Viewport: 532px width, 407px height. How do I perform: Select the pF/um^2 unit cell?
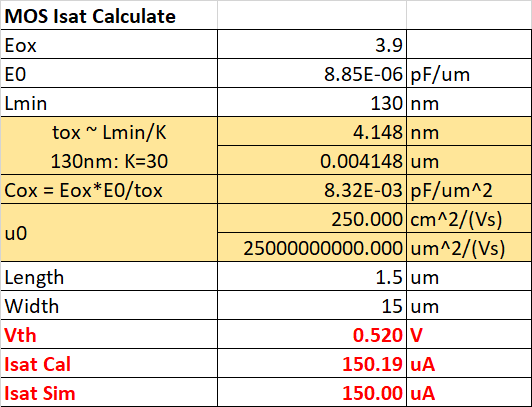pos(469,190)
